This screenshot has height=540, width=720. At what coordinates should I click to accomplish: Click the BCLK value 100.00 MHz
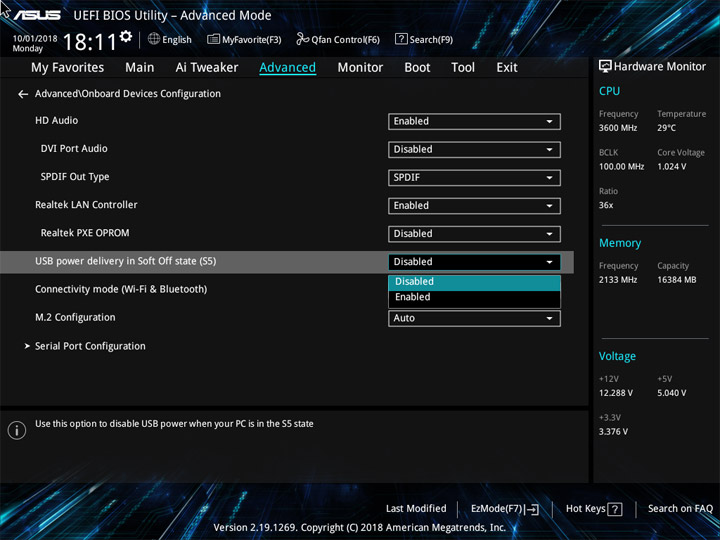coord(621,166)
